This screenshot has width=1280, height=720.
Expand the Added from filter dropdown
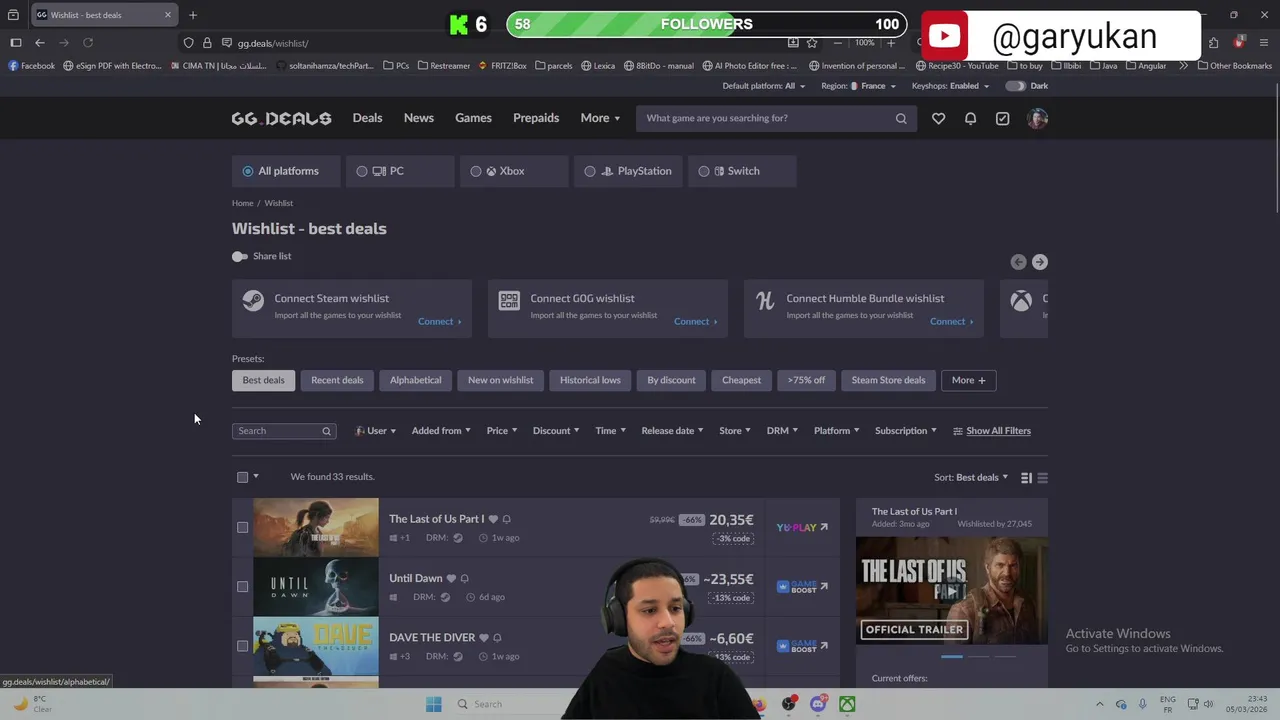(441, 431)
